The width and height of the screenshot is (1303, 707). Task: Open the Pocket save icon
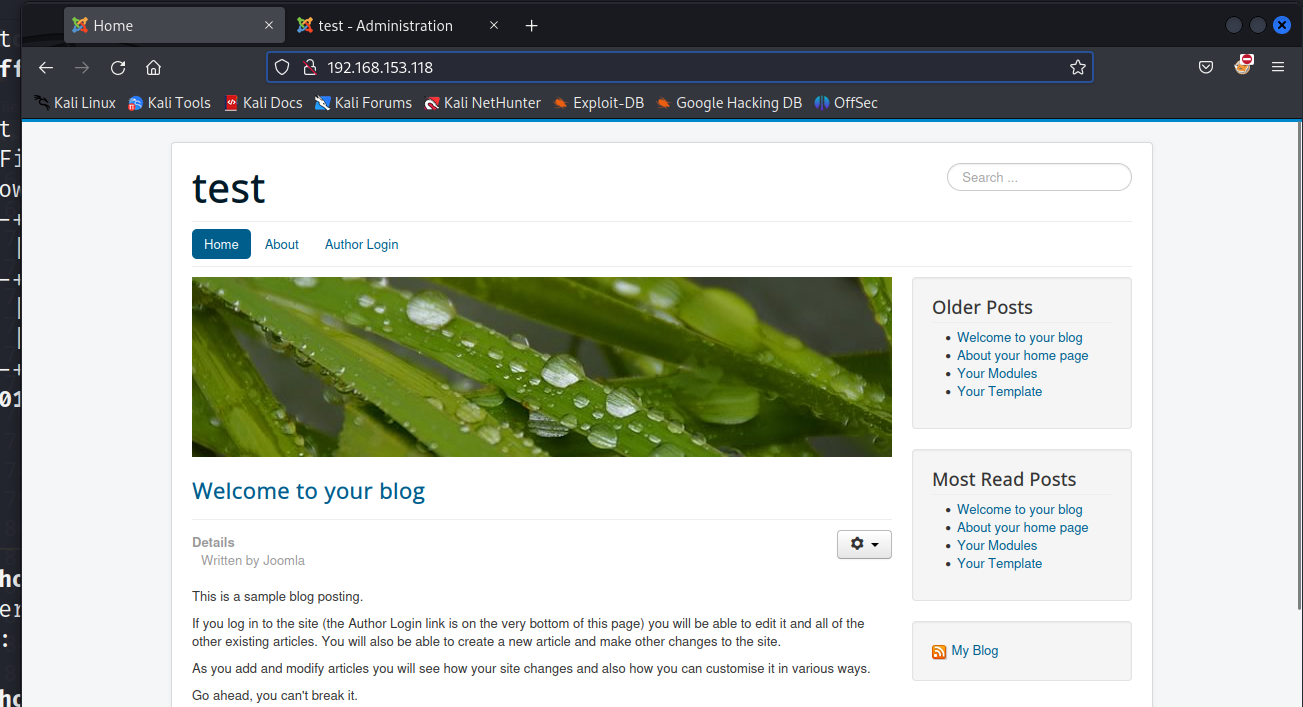tap(1206, 68)
